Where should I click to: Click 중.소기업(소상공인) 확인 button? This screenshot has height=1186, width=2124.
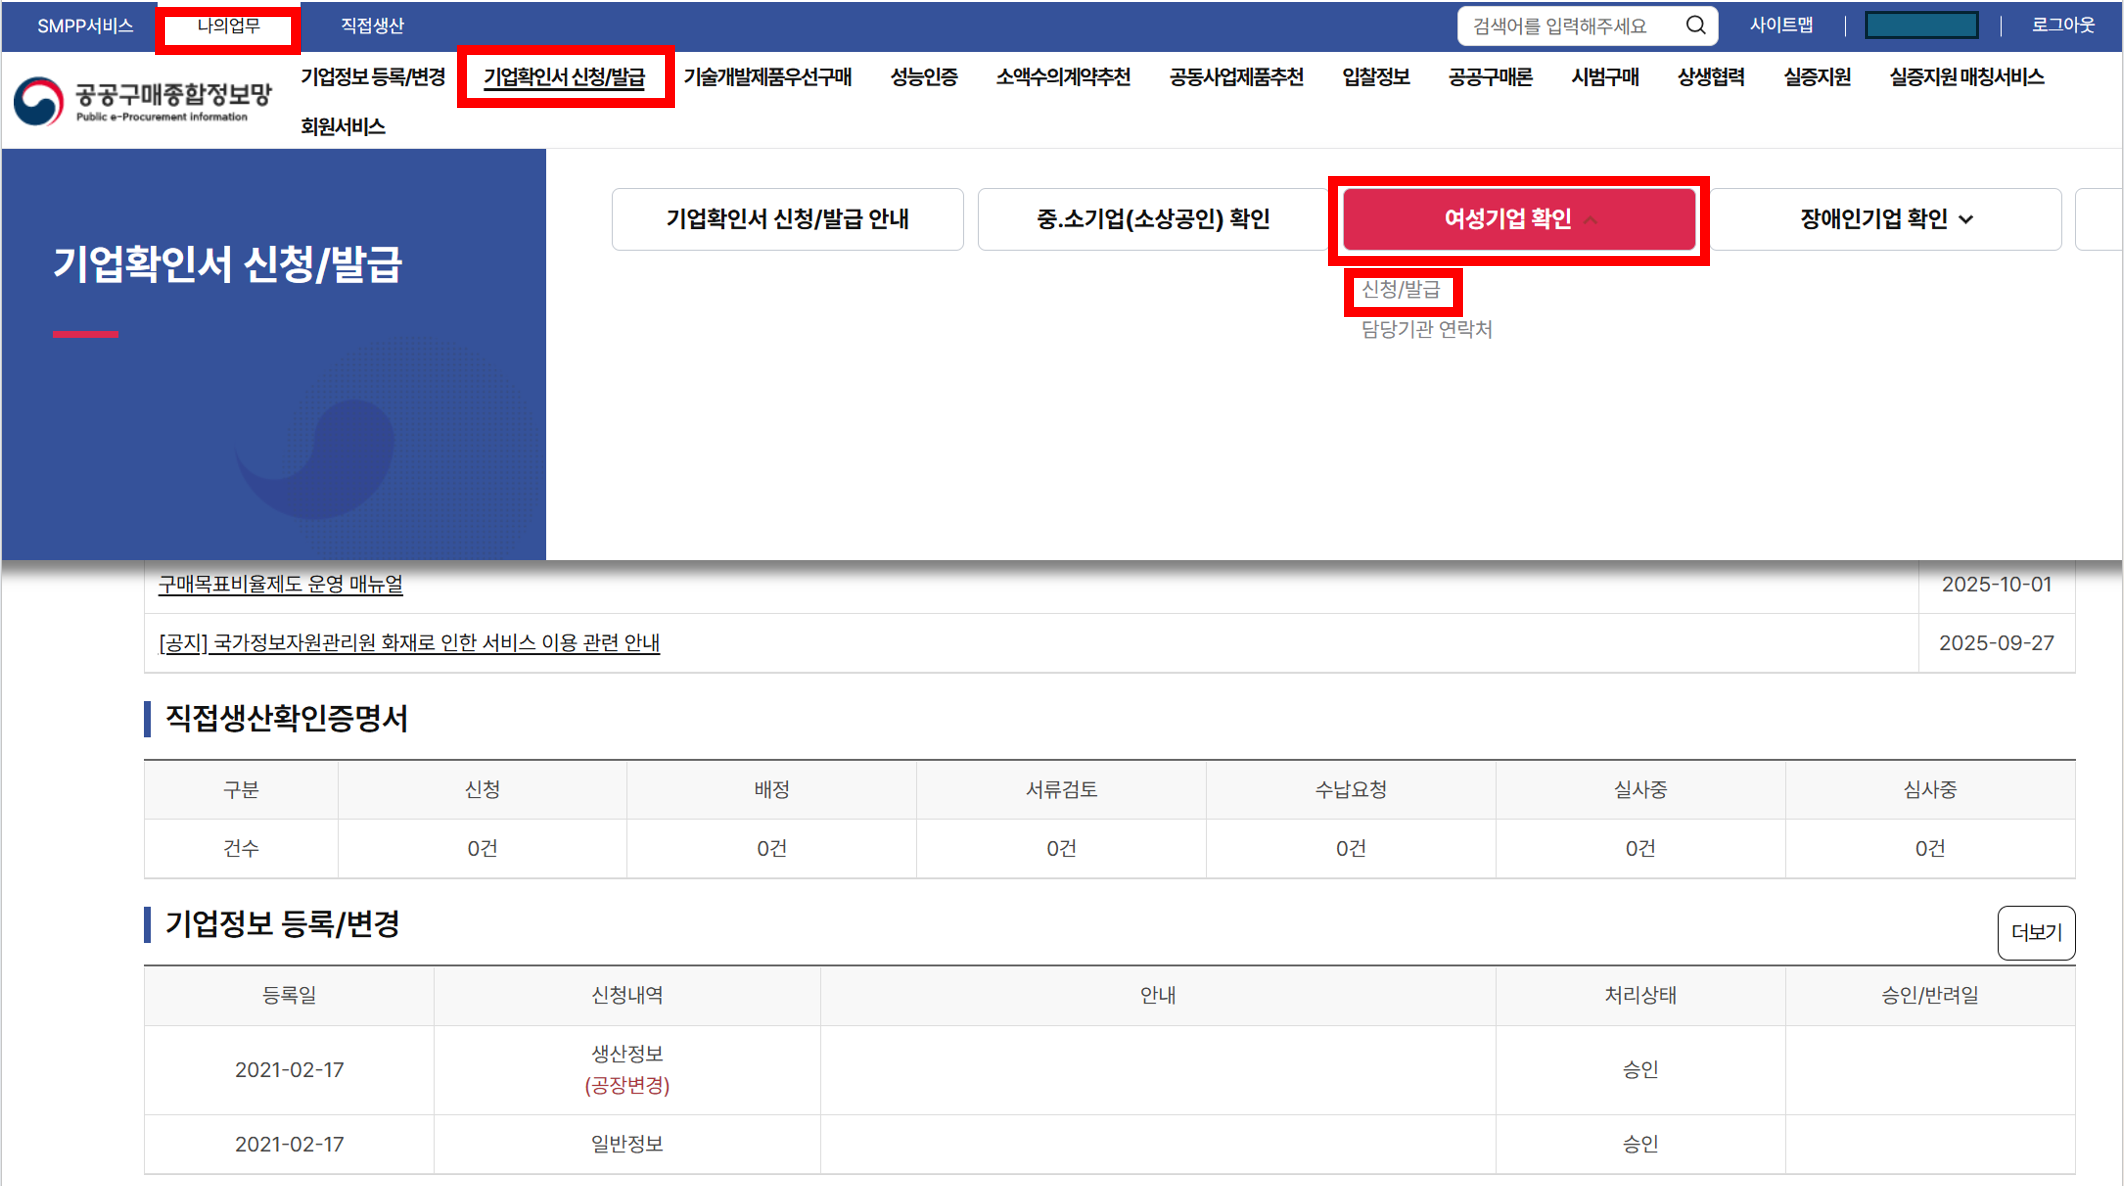tap(1152, 219)
